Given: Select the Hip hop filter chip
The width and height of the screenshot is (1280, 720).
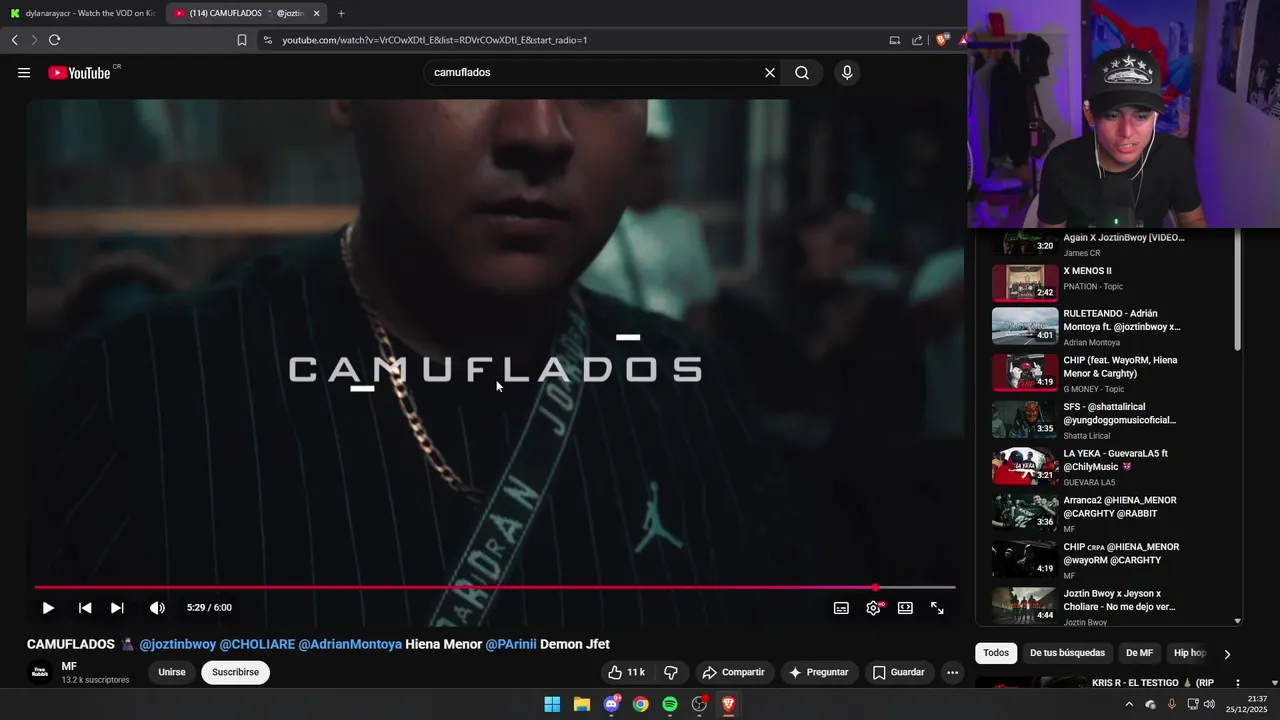Looking at the screenshot, I should (x=1190, y=653).
